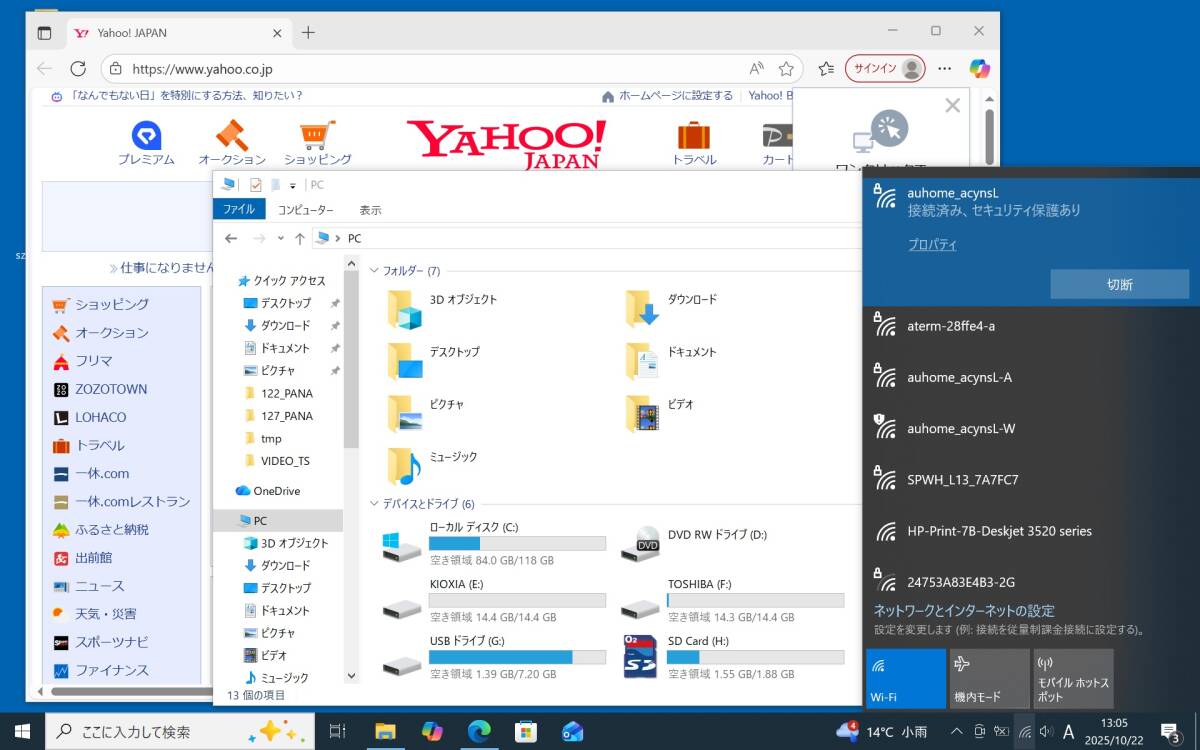This screenshot has width=1200, height=750.
Task: Show hidden system tray icons
Action: click(956, 732)
